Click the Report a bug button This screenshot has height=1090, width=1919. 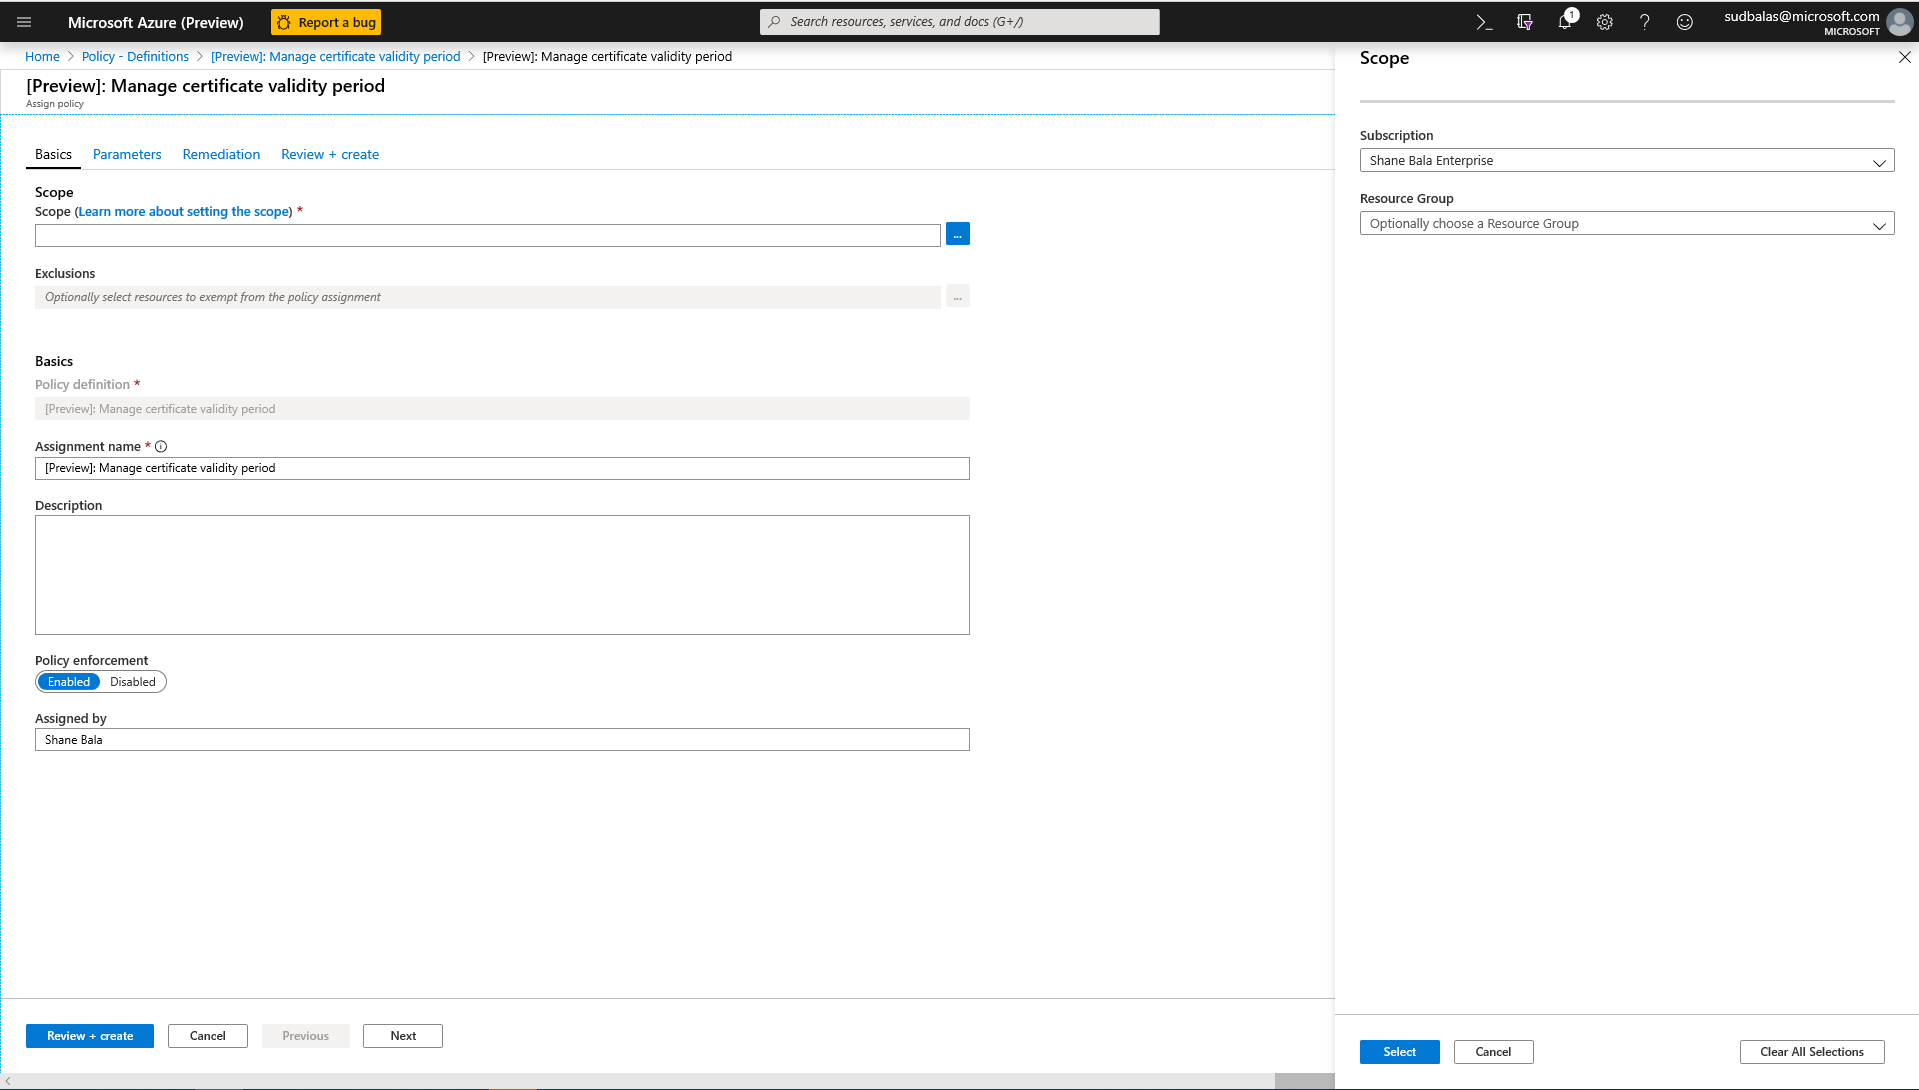point(325,21)
